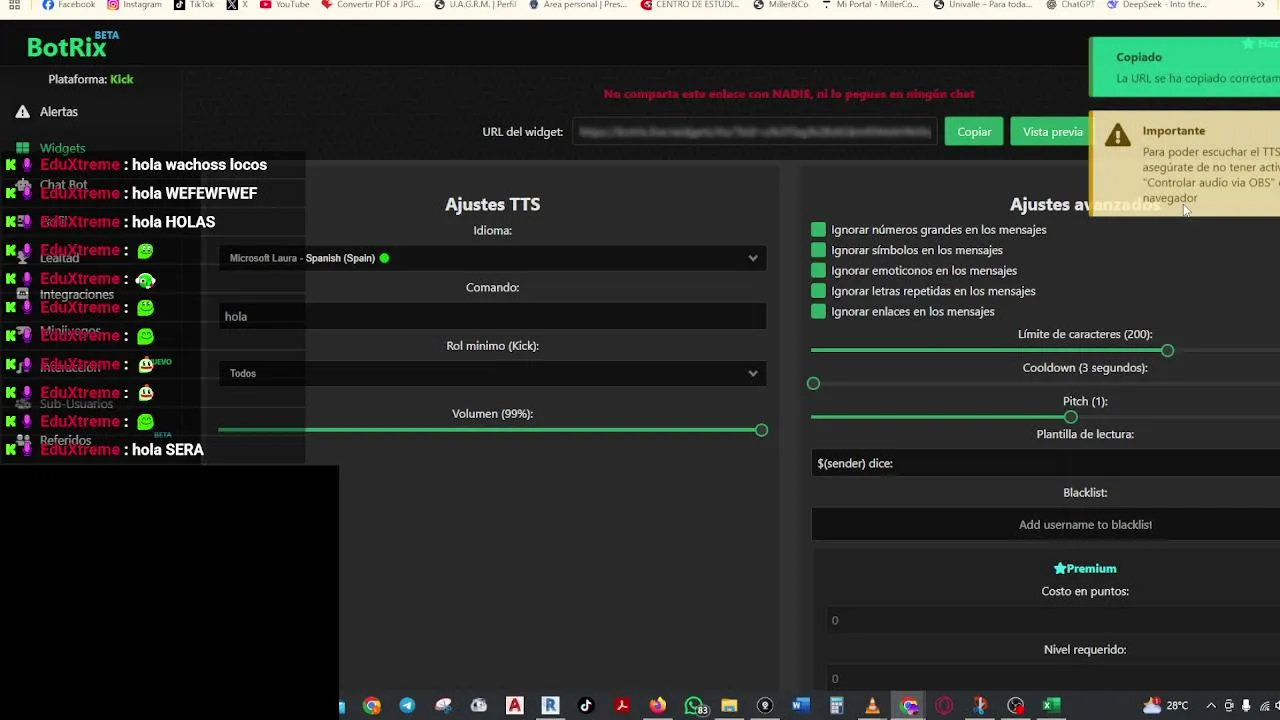Click the Nivel requerido input field
The height and width of the screenshot is (720, 1280).
(x=1054, y=678)
